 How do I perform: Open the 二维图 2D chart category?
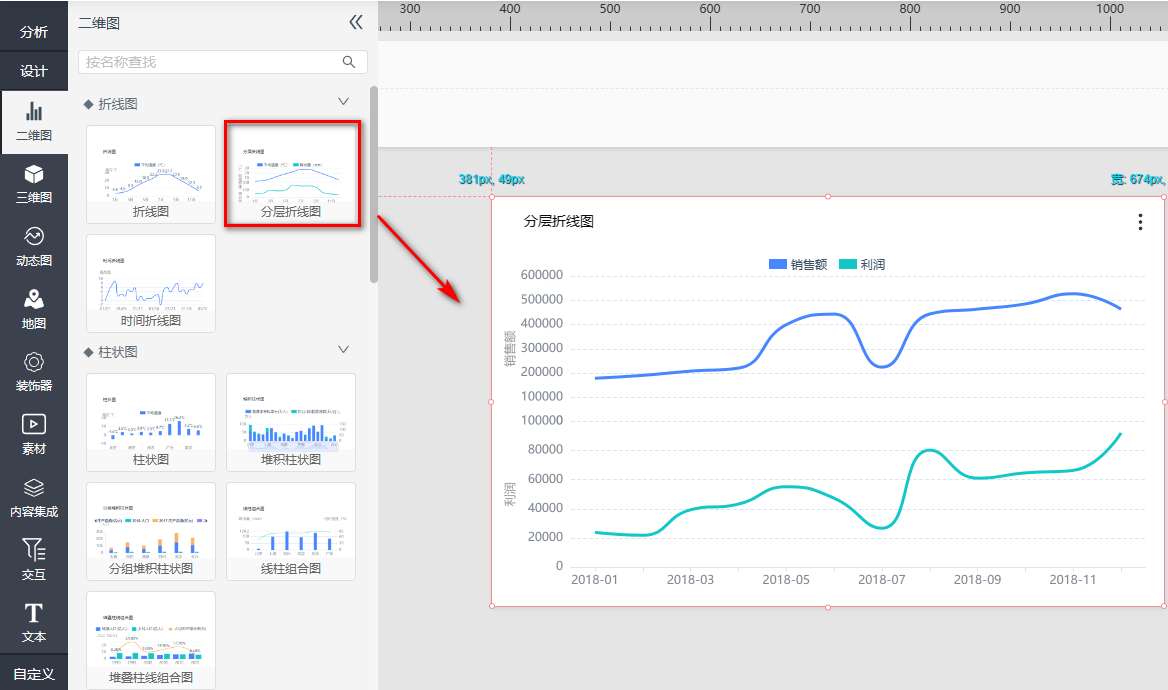point(34,122)
